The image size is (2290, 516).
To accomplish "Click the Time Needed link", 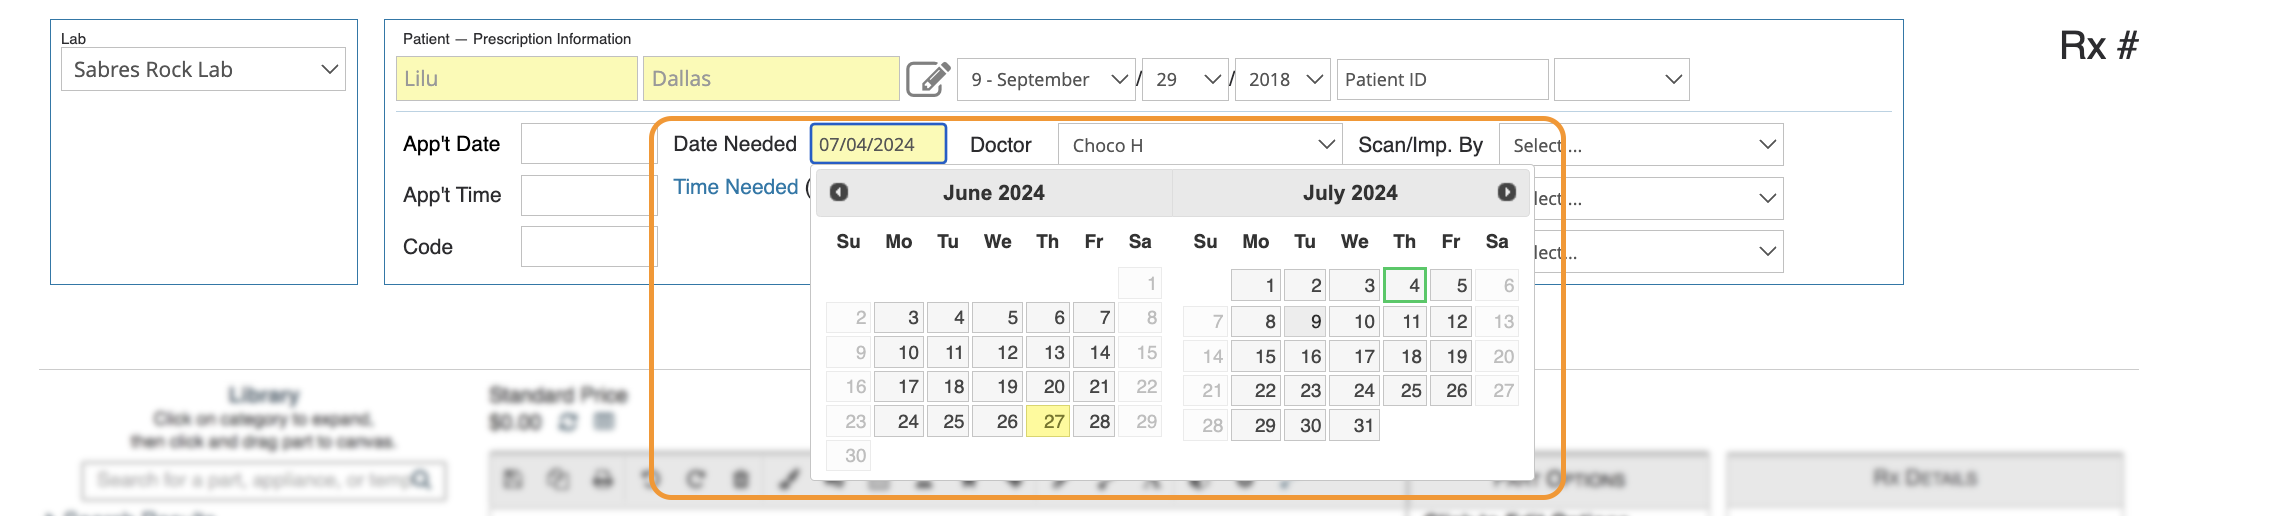I will tap(735, 187).
